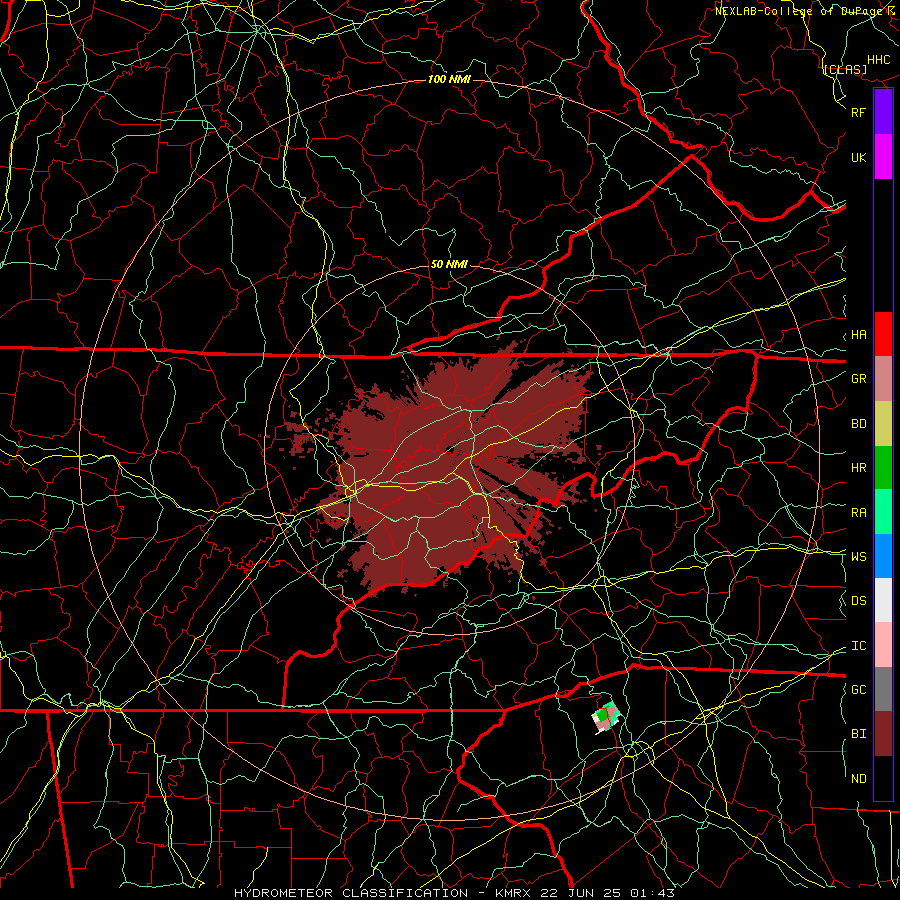
Task: Click the DS legend label
Action: coord(858,601)
